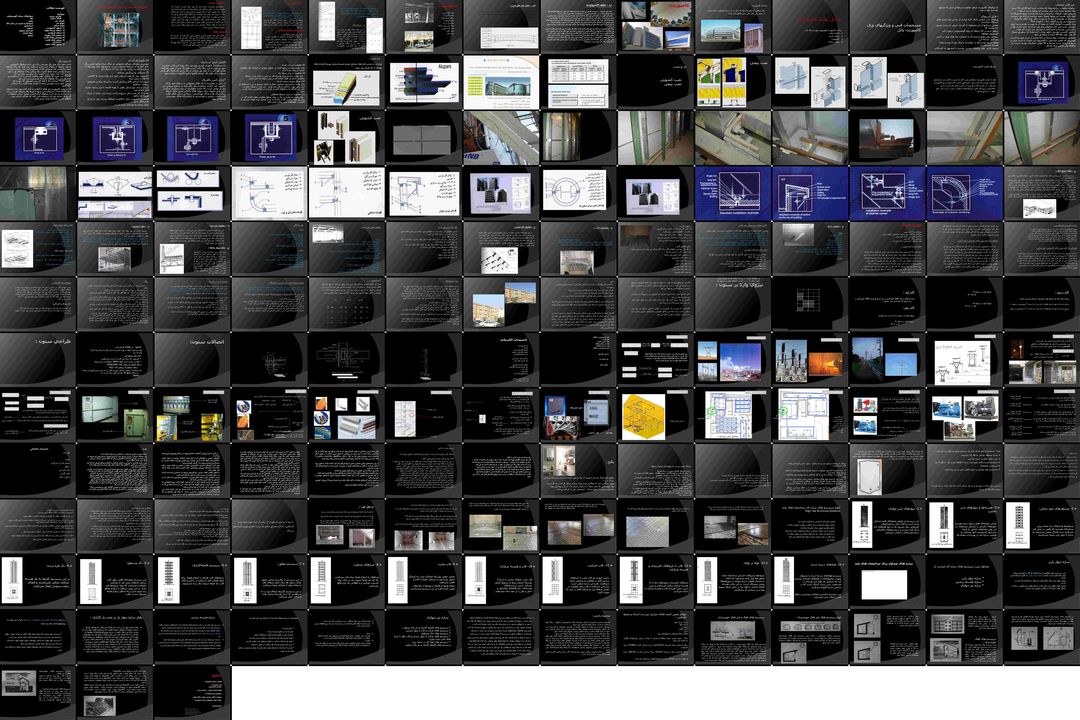This screenshot has width=1080, height=720.
Task: Select slide showing teal glass curtain wall photo
Action: pyautogui.click(x=115, y=26)
